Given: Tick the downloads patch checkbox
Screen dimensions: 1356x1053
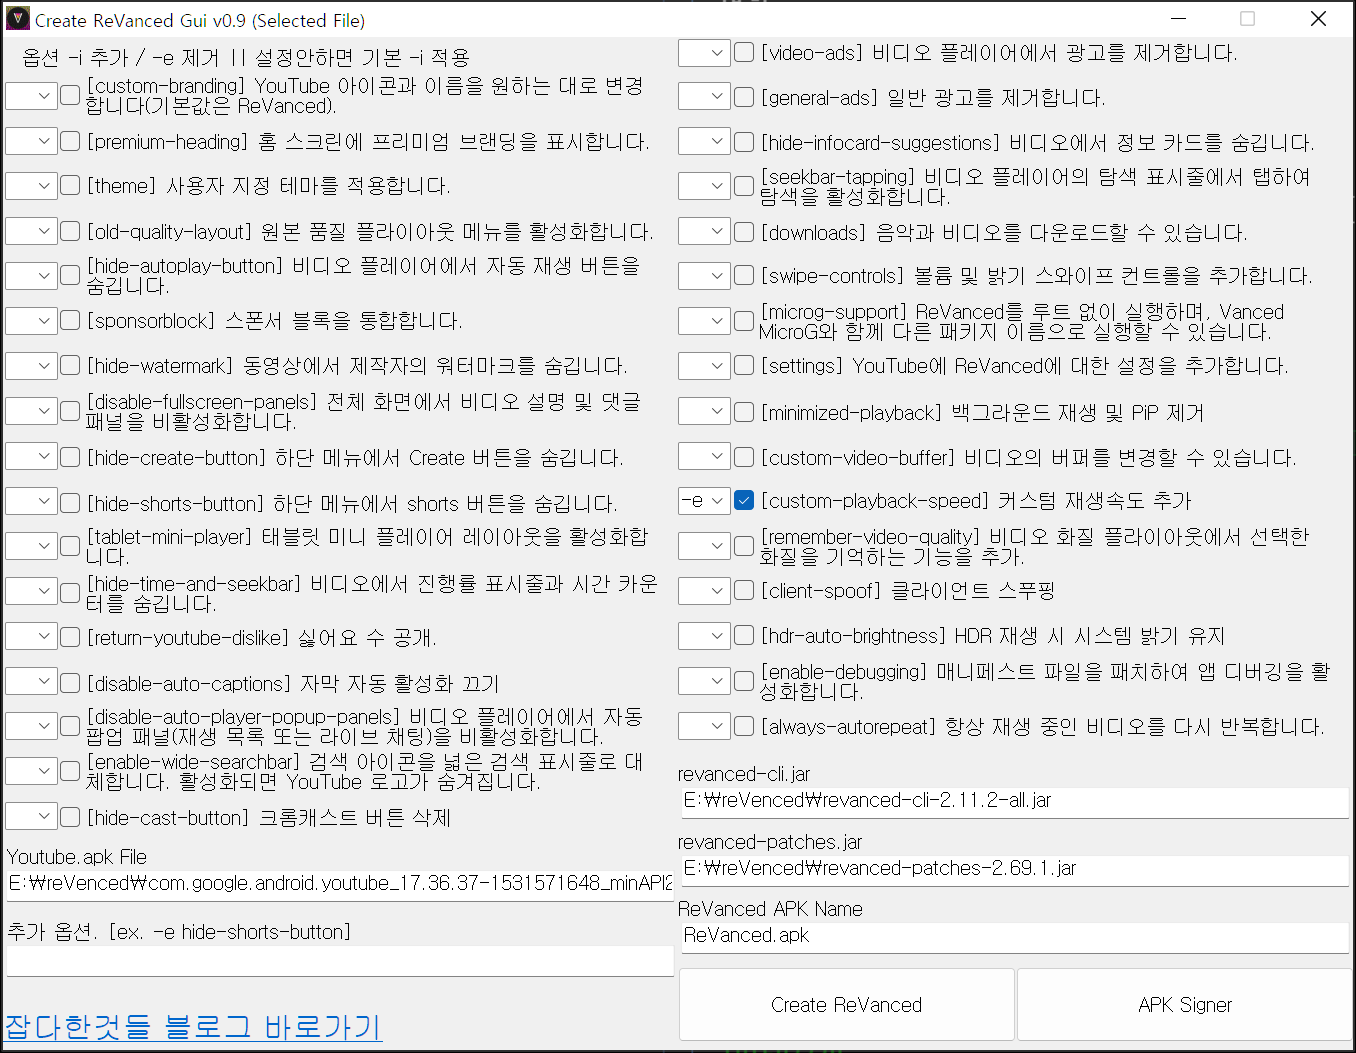Looking at the screenshot, I should (744, 232).
